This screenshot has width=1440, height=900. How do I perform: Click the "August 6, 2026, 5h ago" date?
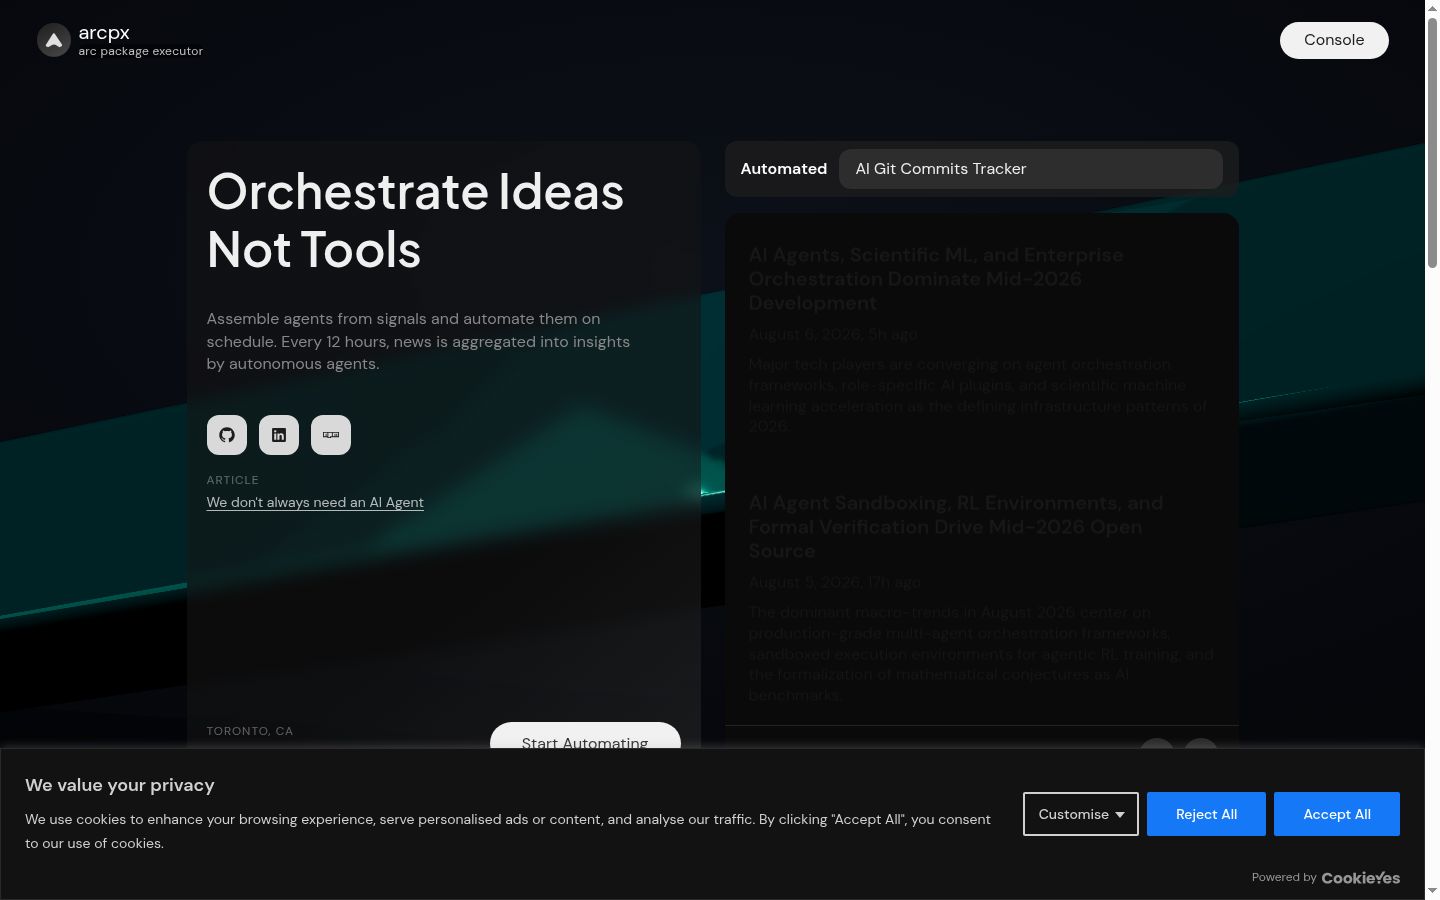pos(833,334)
